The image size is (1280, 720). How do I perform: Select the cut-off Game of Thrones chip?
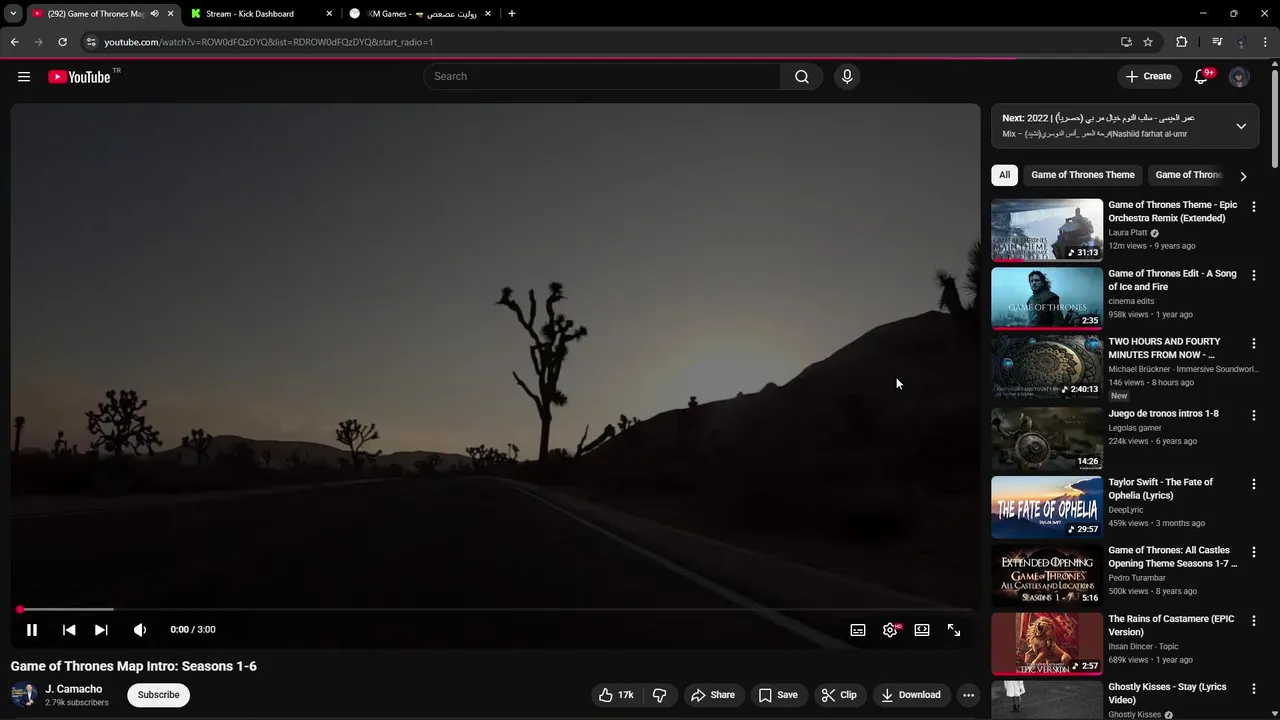click(x=1188, y=175)
